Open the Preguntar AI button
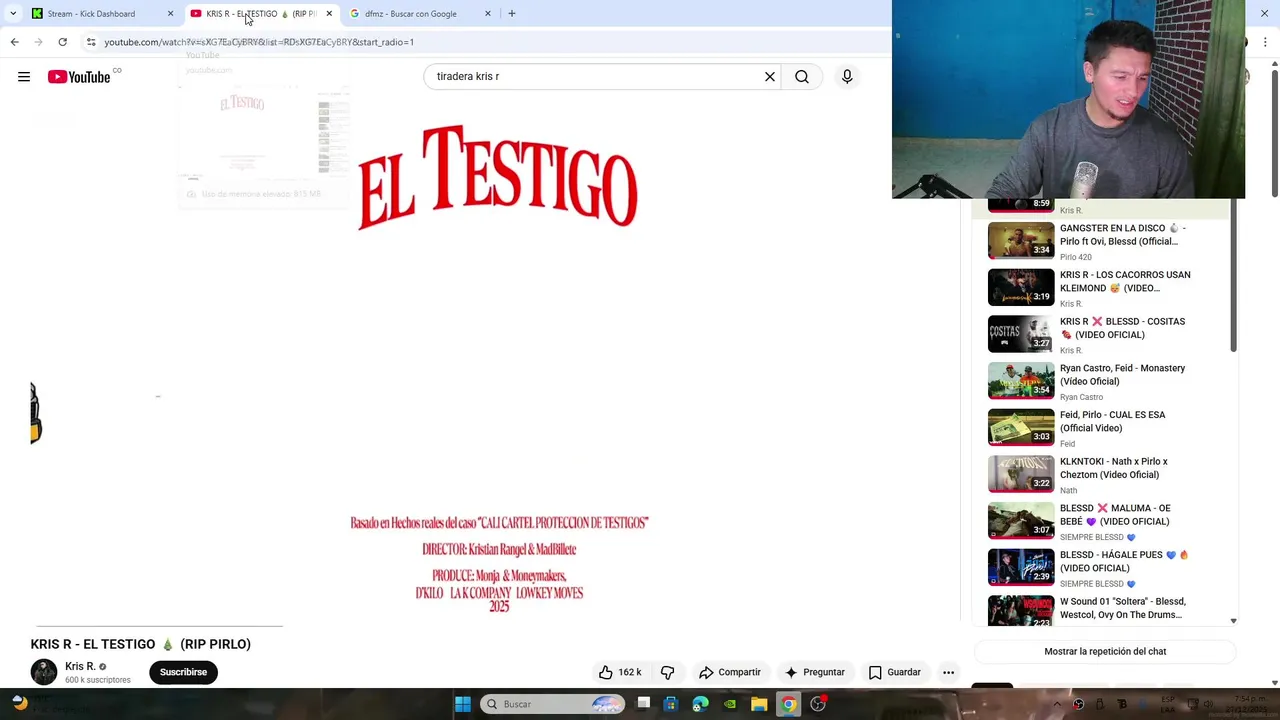Screen dimensions: 1280x720 click(815, 672)
